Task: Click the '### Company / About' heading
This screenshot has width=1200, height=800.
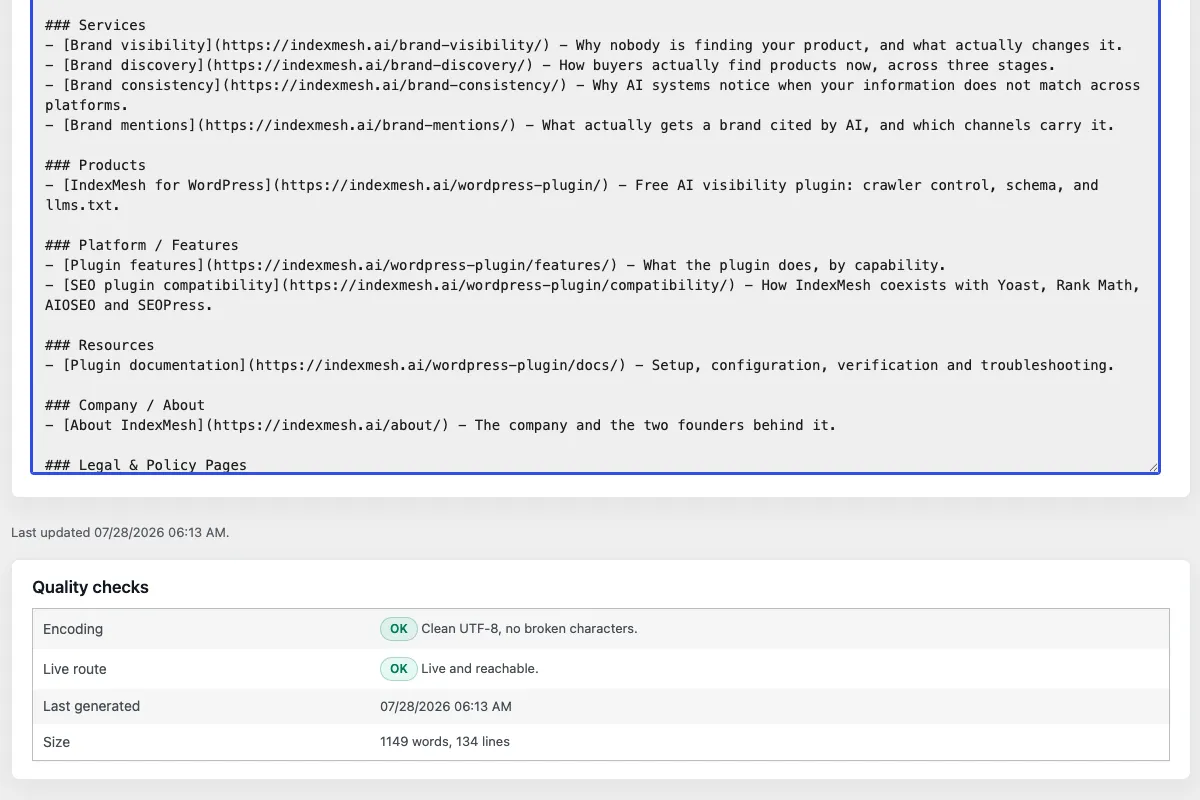Action: coord(125,405)
